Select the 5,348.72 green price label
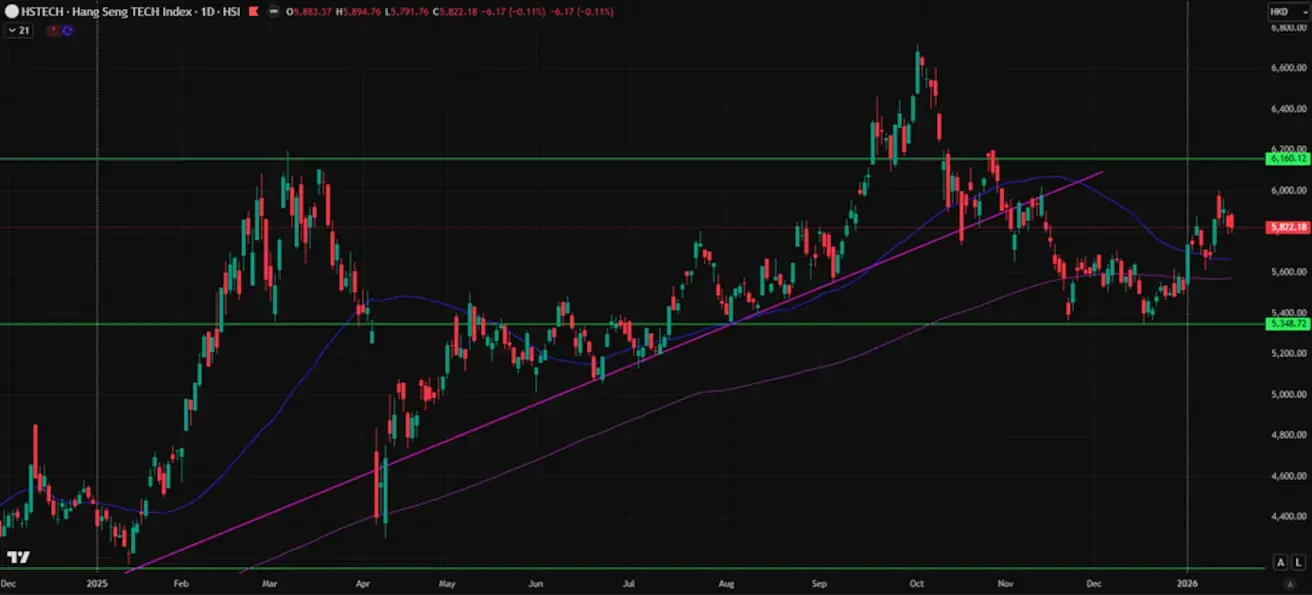 coord(1287,324)
